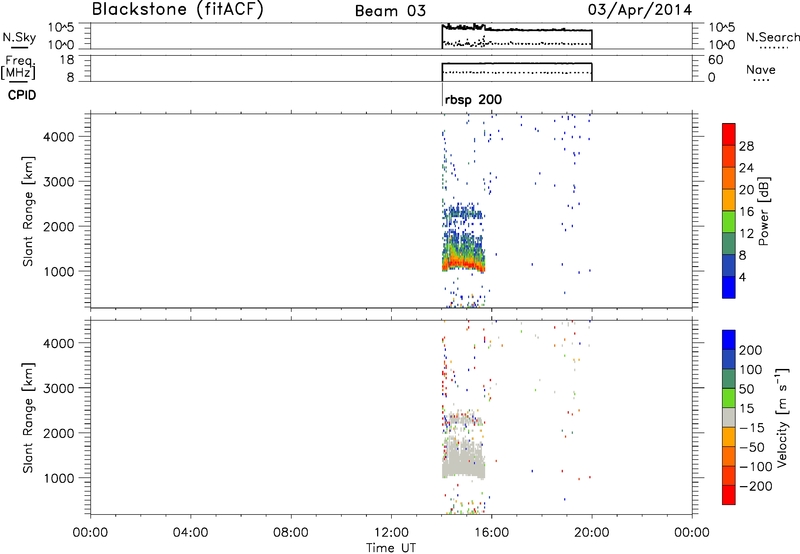Click the date "03/Apr/2014"

coord(640,10)
